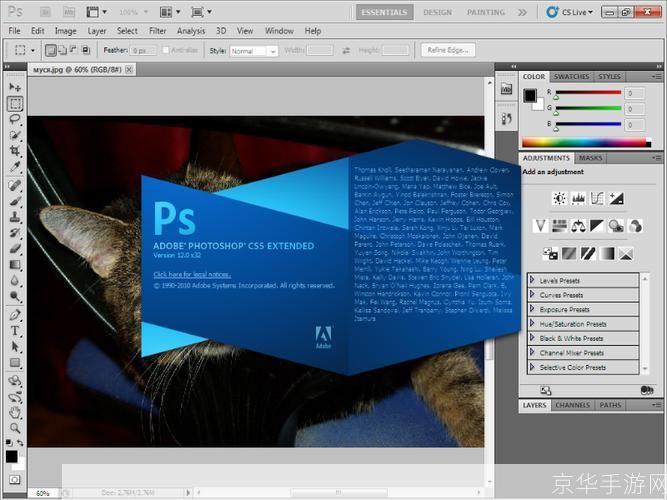Select the Lasso tool
667x500 pixels.
tap(15, 120)
